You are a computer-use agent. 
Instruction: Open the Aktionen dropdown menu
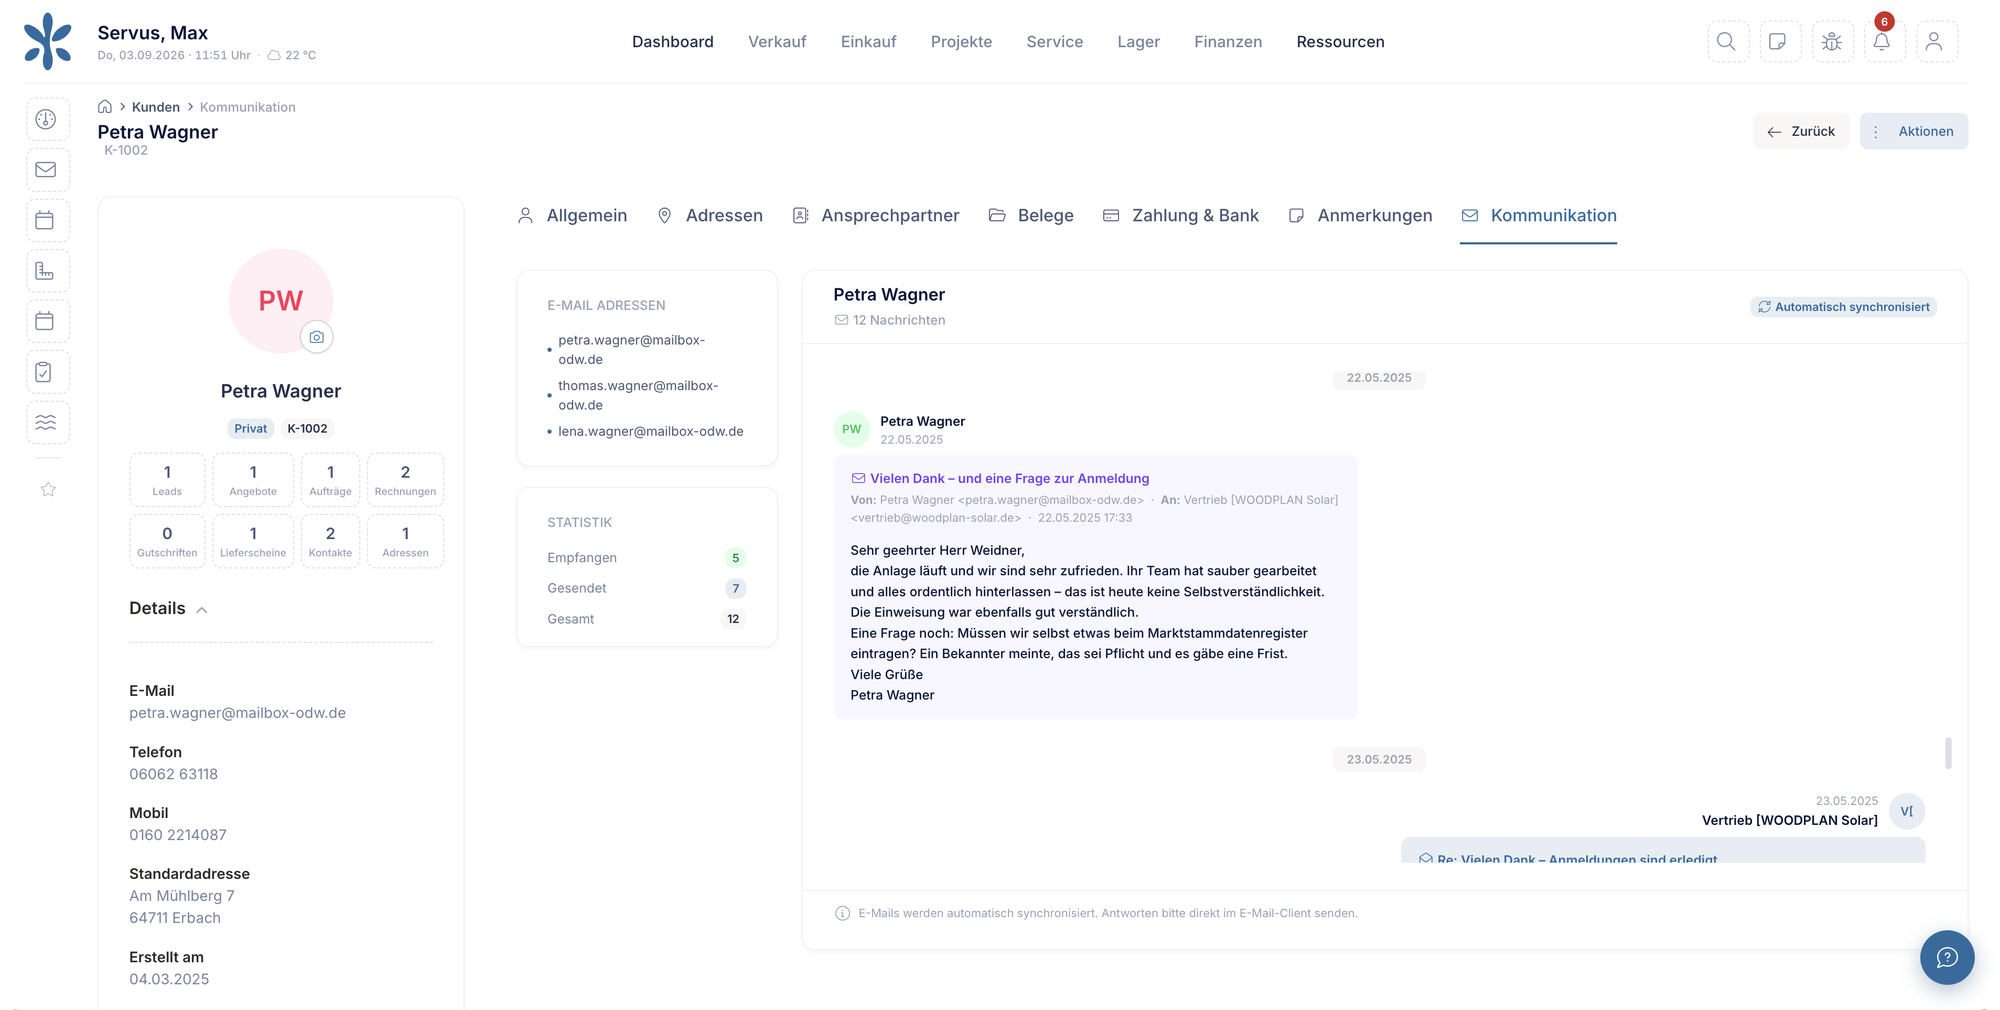coord(1913,131)
